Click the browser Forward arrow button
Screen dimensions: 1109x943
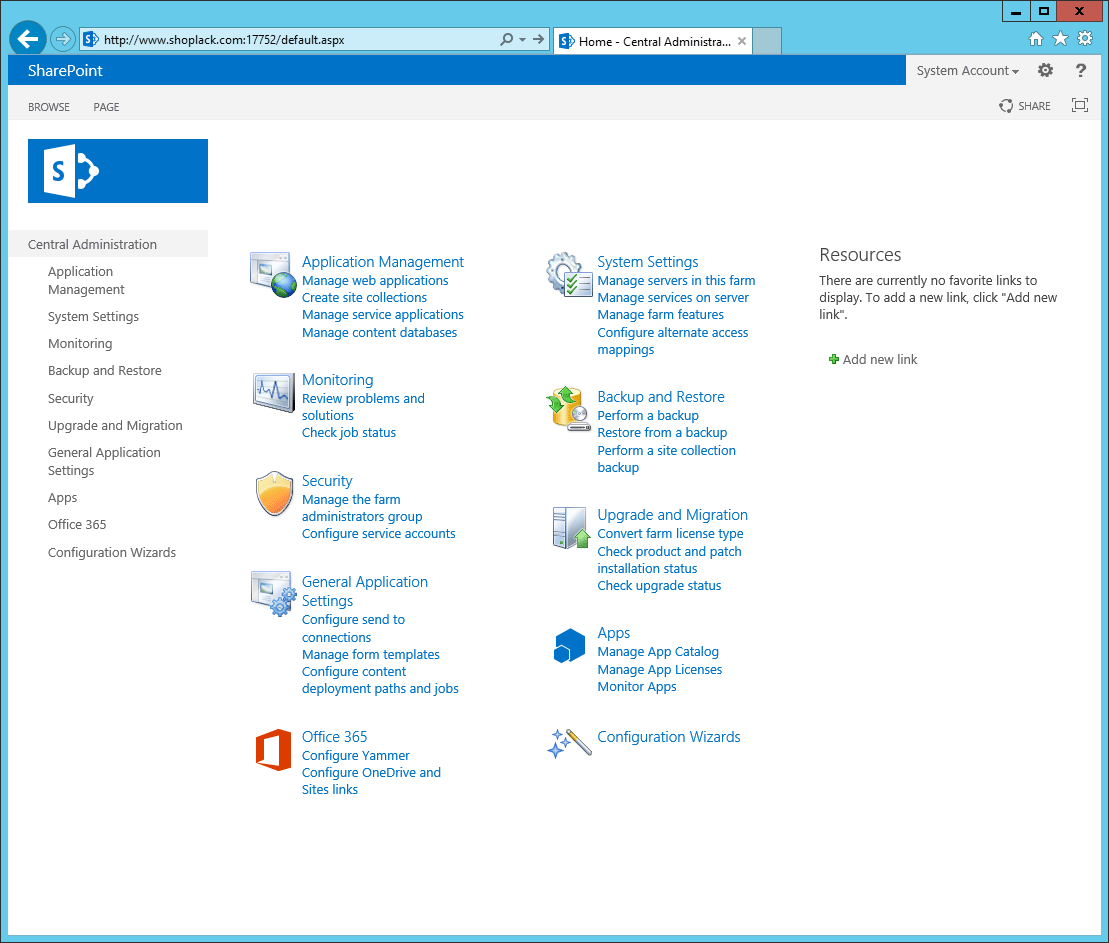pos(63,39)
